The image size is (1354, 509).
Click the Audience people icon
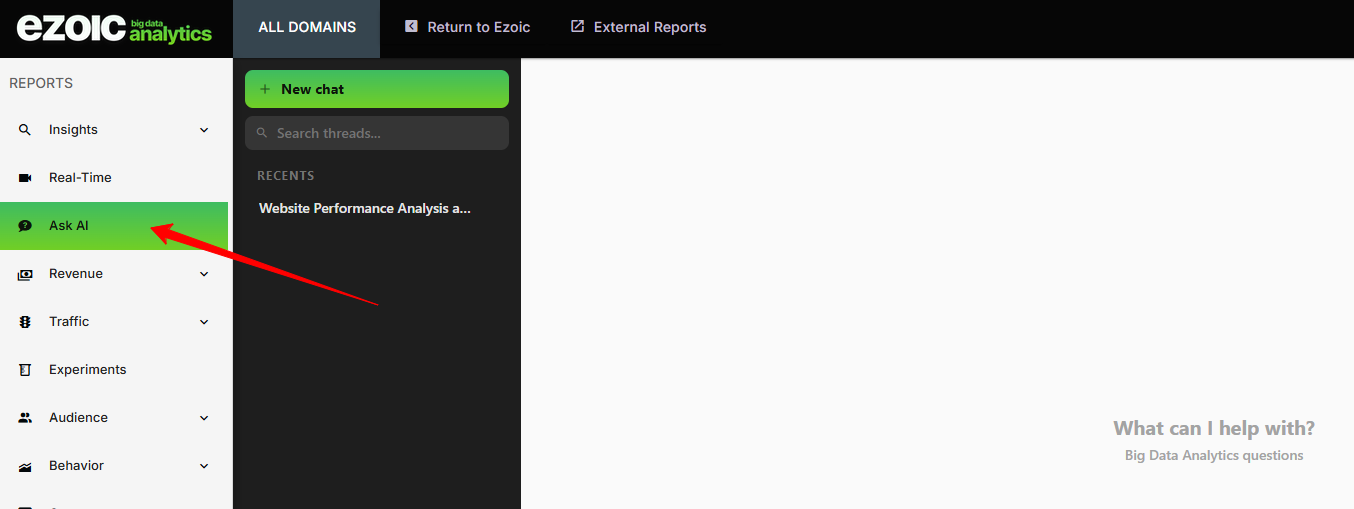click(x=25, y=418)
